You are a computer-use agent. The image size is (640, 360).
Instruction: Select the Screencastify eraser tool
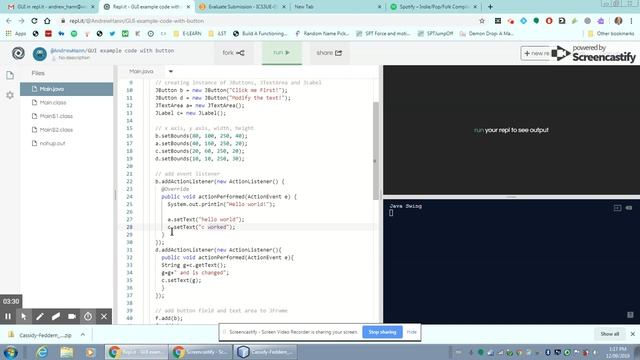point(56,316)
